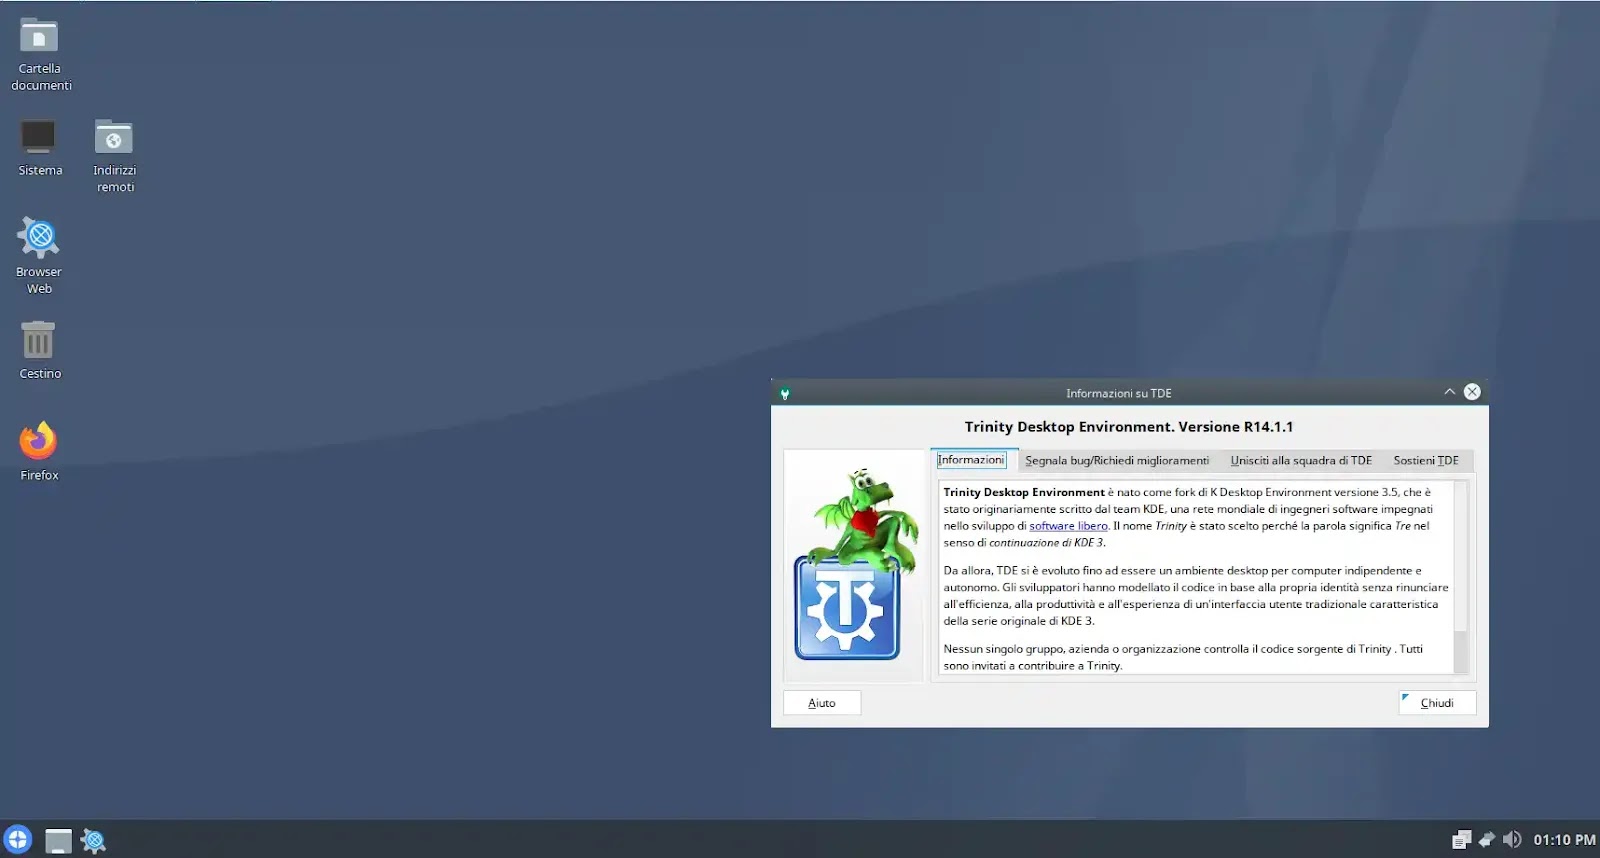The image size is (1600, 858).
Task: Click the dialog title bar menu icon
Action: [x=785, y=393]
